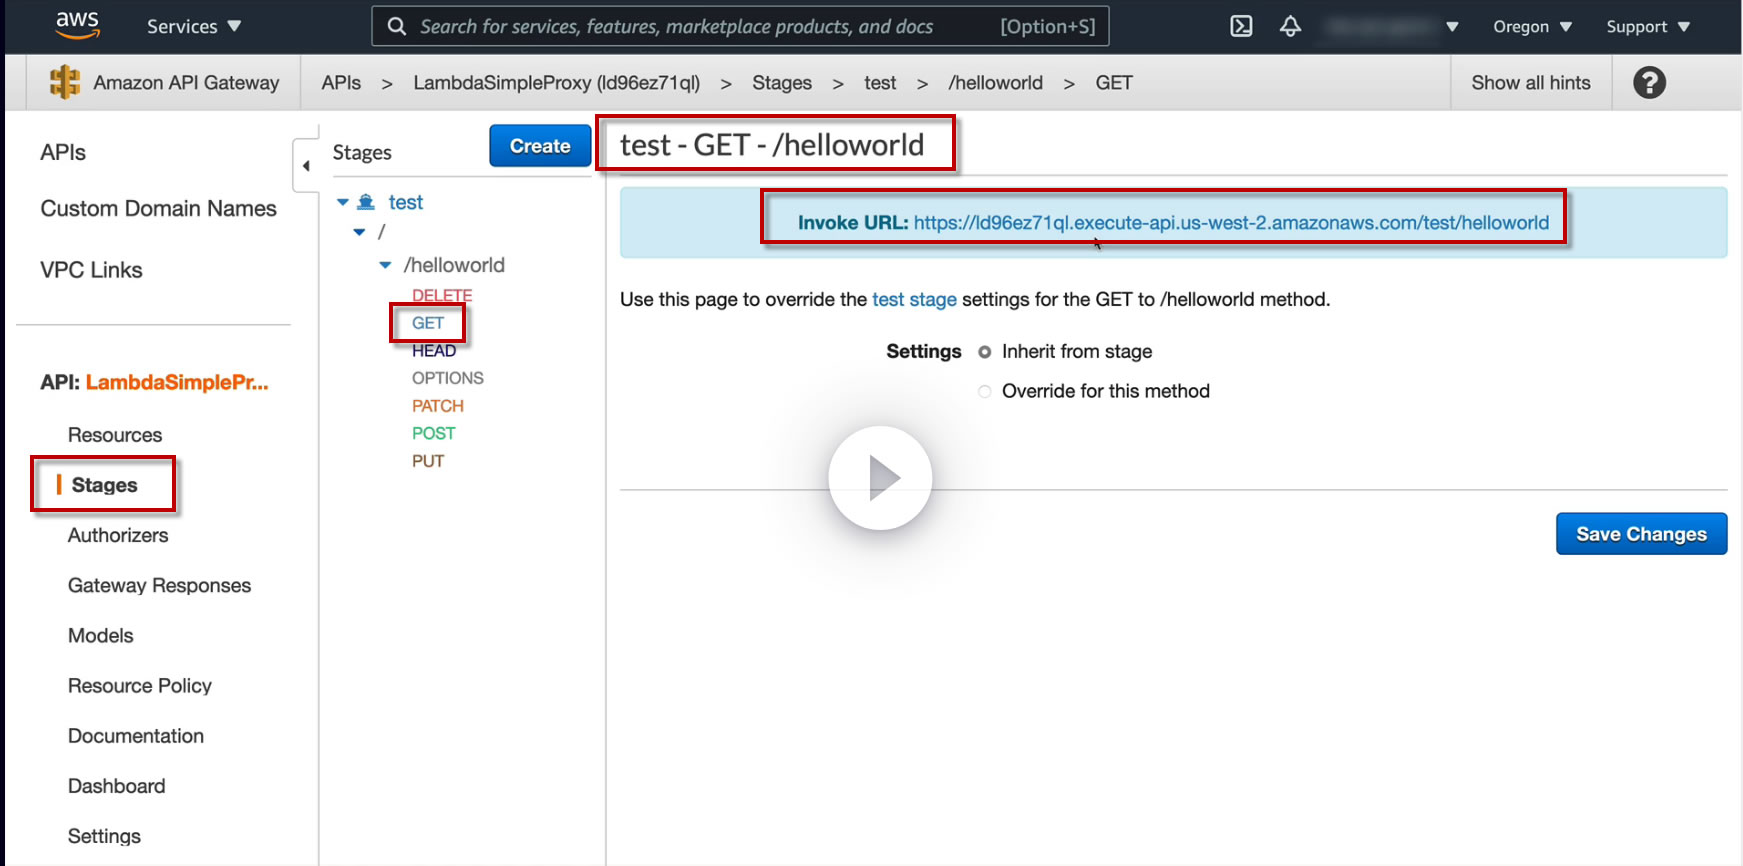Select /helloworld resource in the tree
Screen dimensions: 1743x866
pos(454,265)
